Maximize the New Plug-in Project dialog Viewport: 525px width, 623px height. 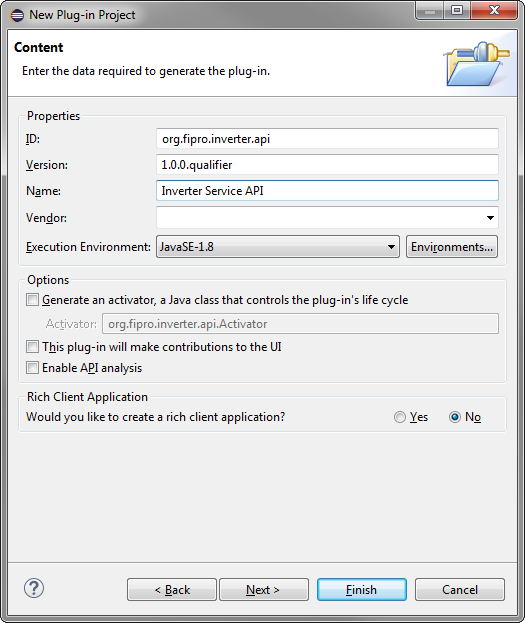pyautogui.click(x=457, y=11)
